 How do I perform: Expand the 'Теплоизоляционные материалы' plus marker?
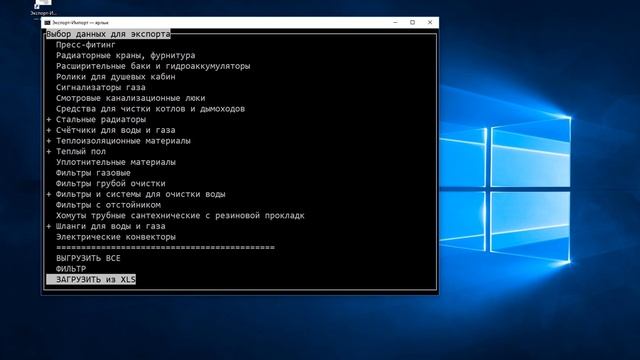point(49,141)
